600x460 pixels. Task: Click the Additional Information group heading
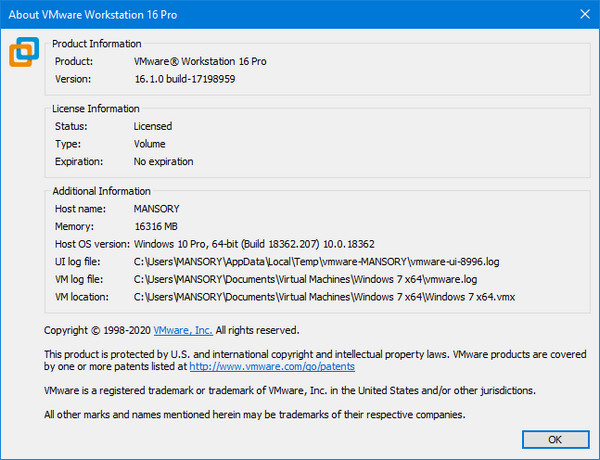pos(101,191)
